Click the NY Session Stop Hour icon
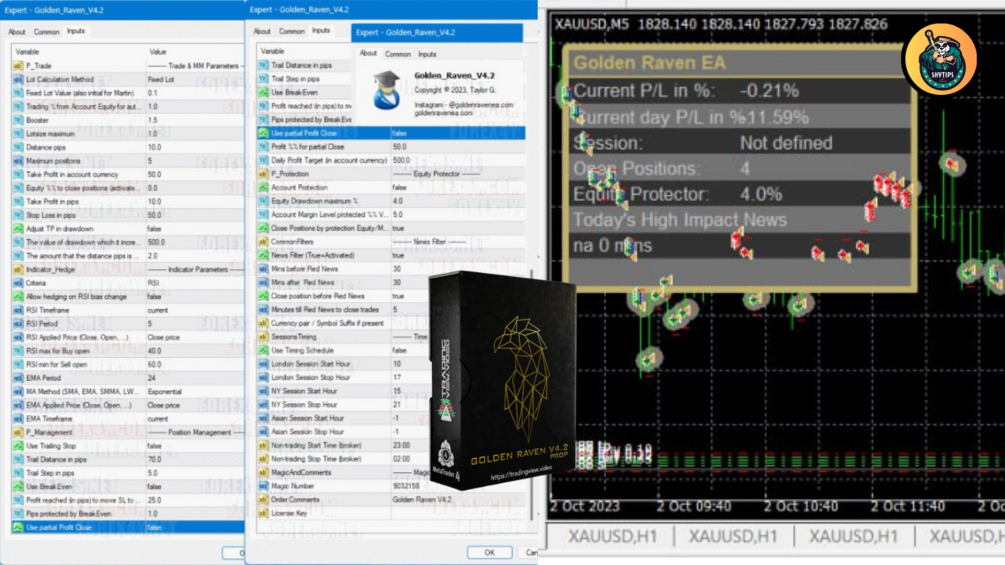 263,405
